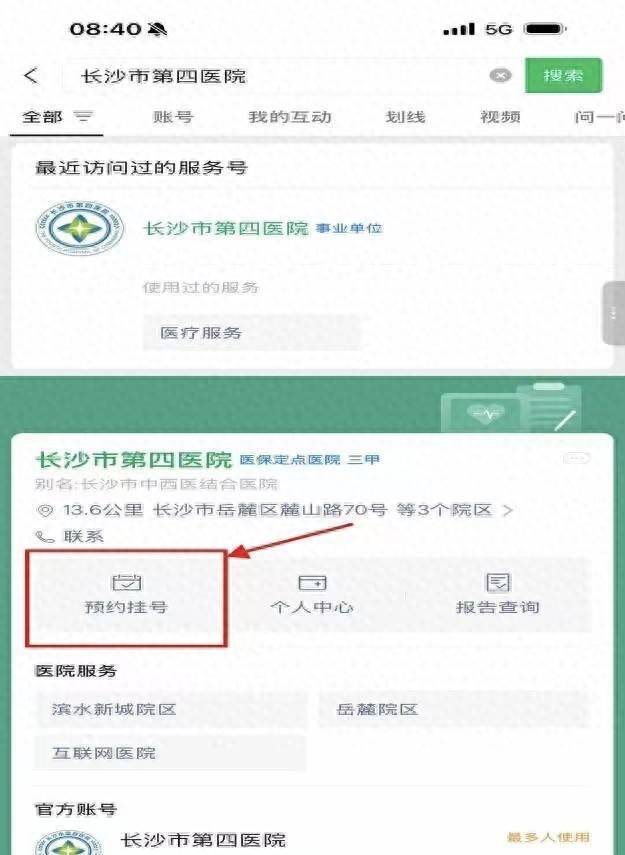Tap the phone 联系 icon
Image resolution: width=625 pixels, height=855 pixels.
[45, 537]
